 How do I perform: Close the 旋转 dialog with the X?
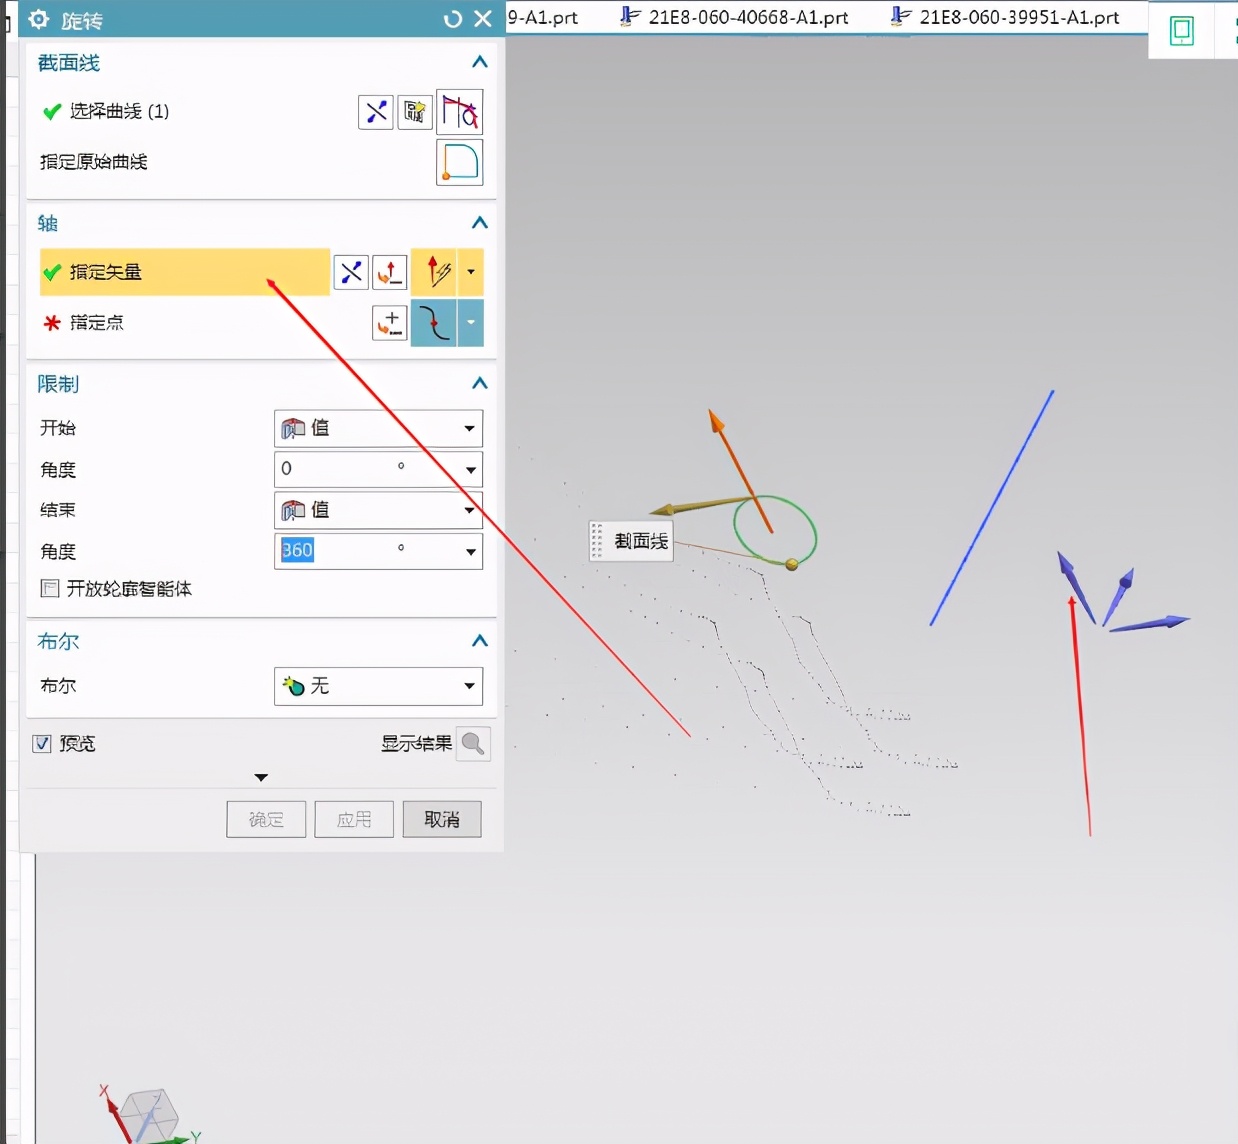coord(483,19)
